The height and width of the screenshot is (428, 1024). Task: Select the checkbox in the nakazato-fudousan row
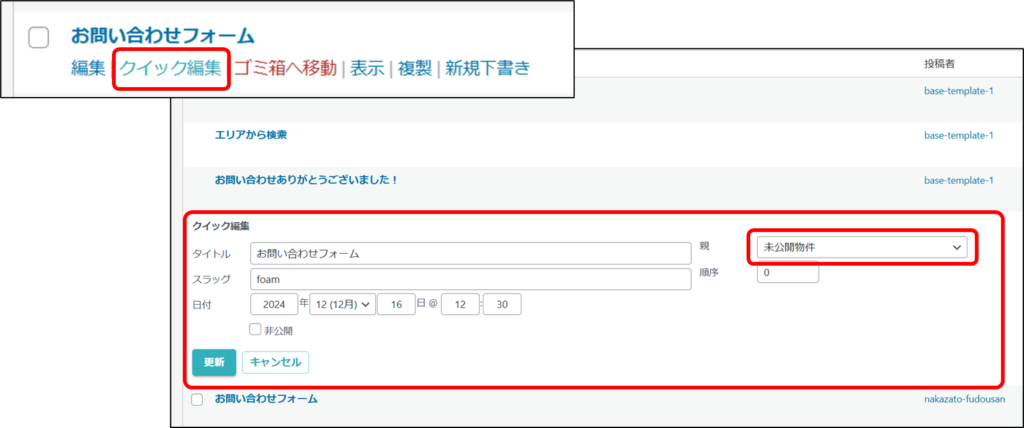[197, 399]
